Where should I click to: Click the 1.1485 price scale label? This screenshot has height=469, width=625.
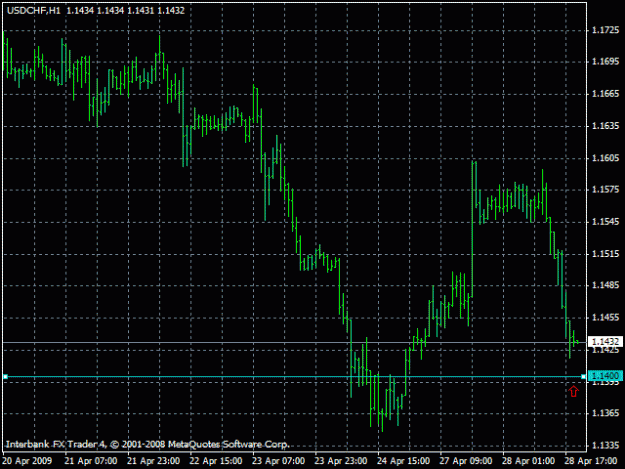pyautogui.click(x=606, y=285)
